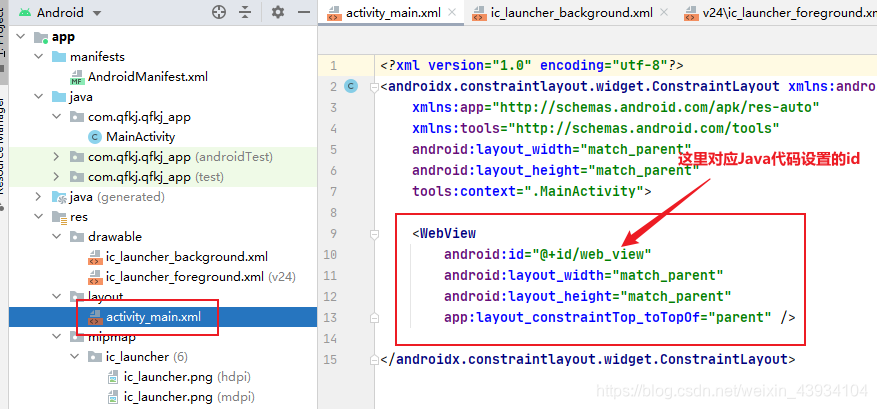Open the Project panel settings gear
Screen dimensions: 877x409
(277, 12)
